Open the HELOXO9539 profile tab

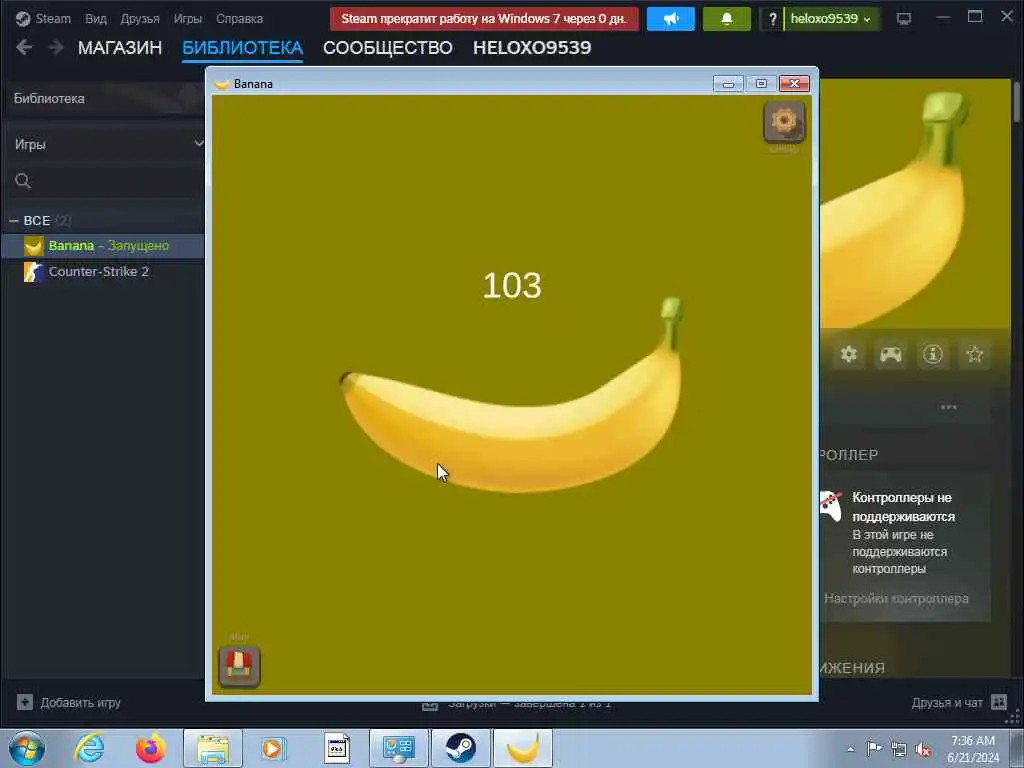tap(532, 48)
